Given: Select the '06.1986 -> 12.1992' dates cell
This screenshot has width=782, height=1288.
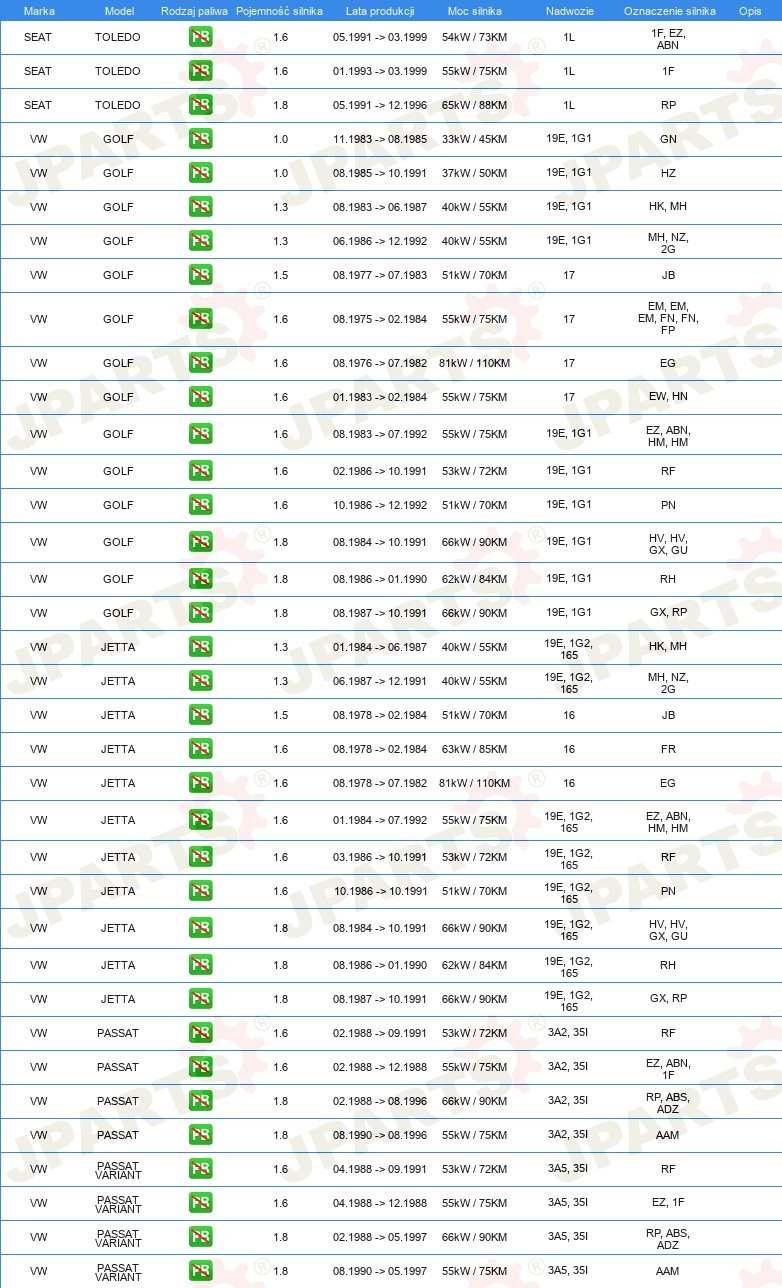Looking at the screenshot, I should coord(380,241).
